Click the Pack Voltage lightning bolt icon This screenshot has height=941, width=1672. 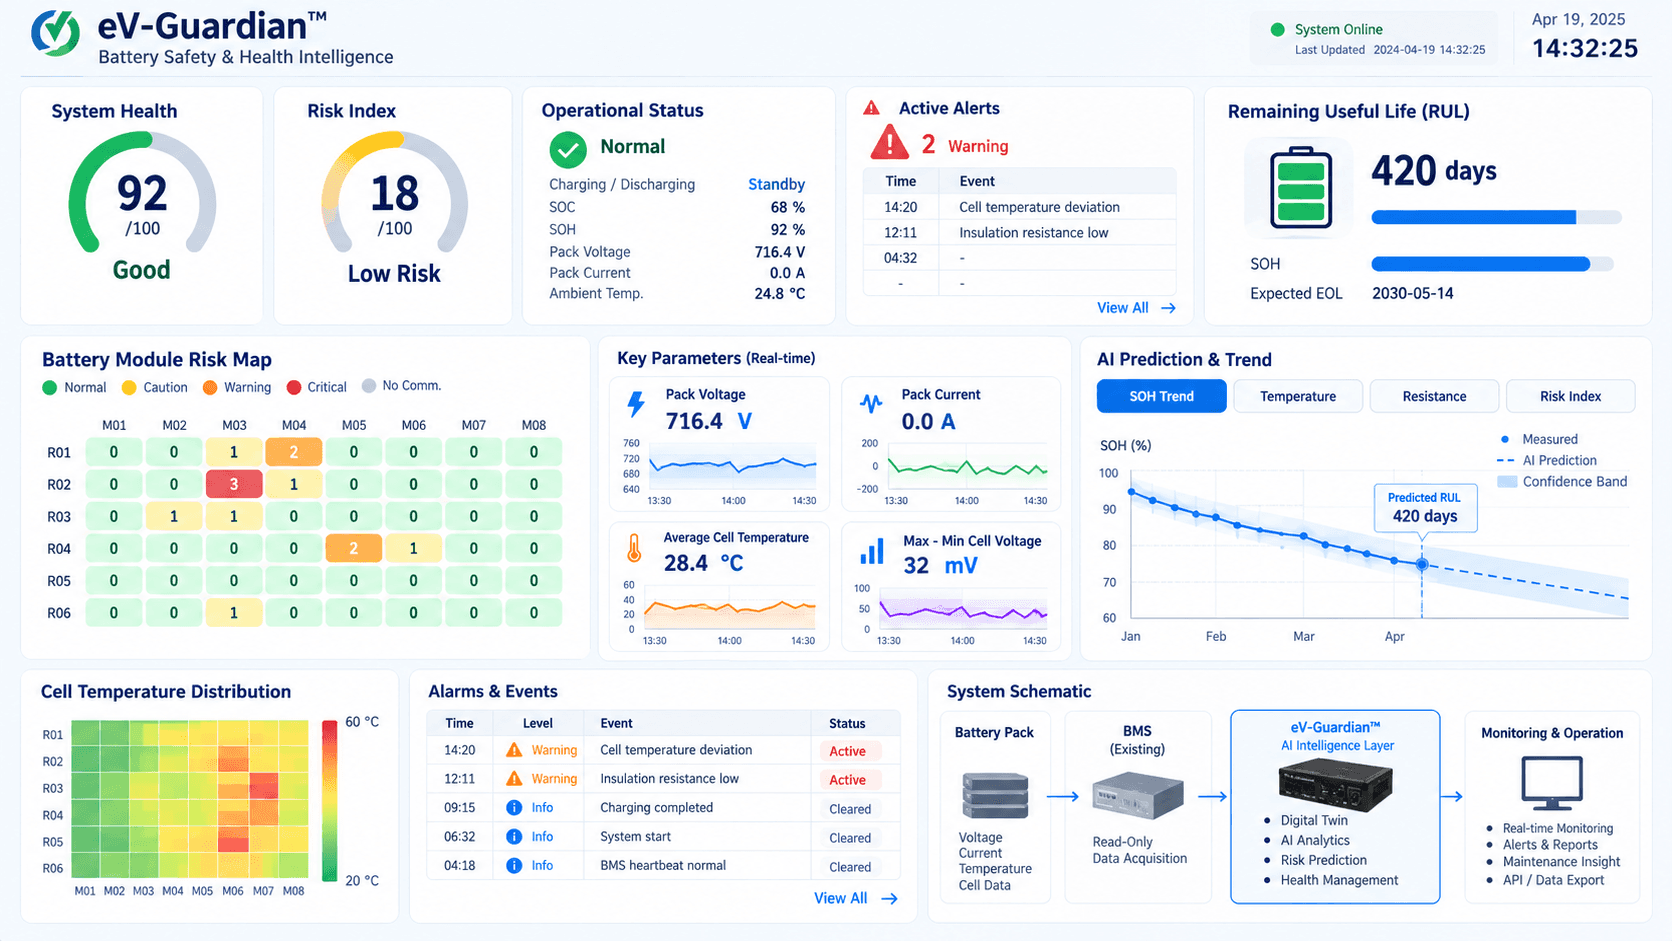[636, 404]
